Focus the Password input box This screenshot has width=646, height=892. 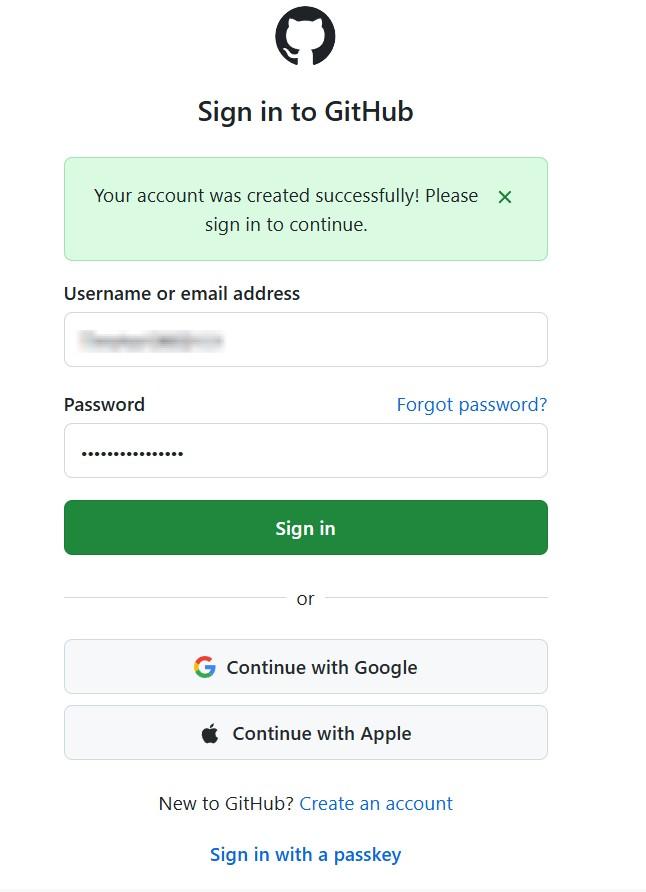pyautogui.click(x=305, y=451)
